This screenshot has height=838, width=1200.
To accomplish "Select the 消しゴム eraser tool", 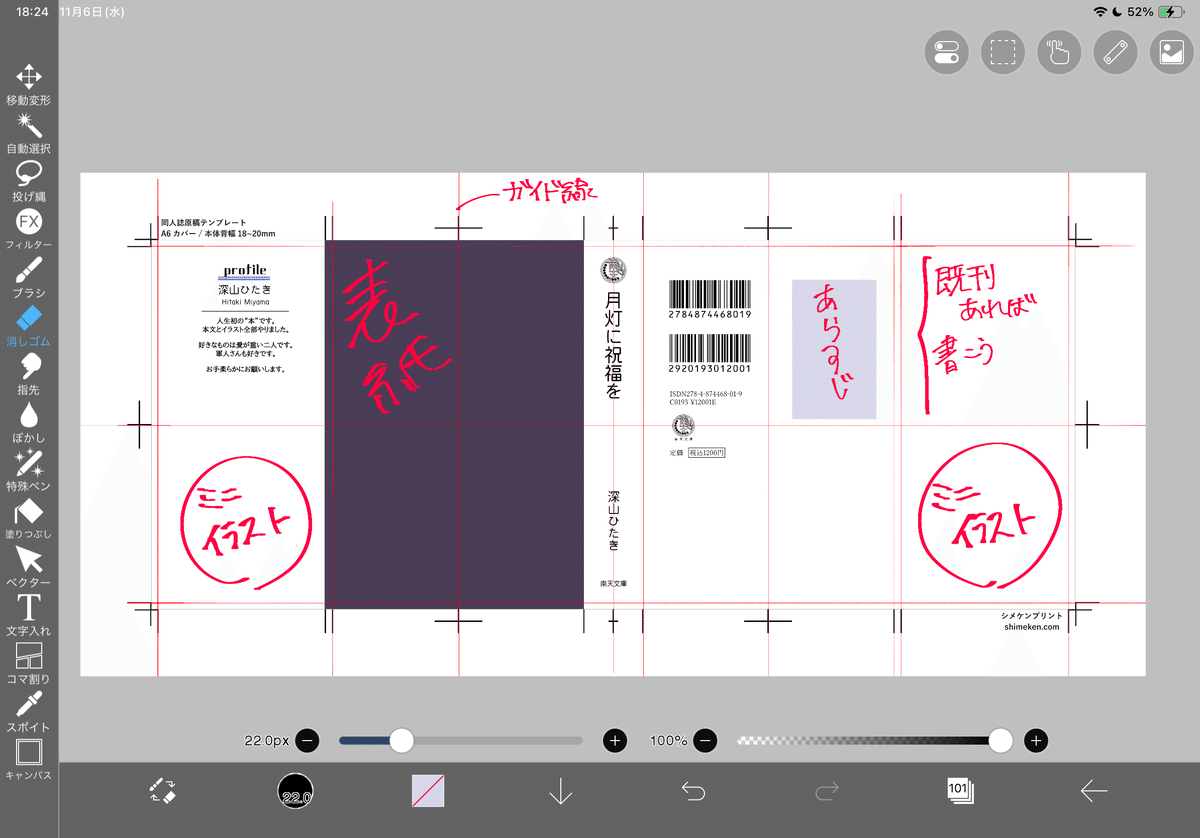I will [x=29, y=326].
